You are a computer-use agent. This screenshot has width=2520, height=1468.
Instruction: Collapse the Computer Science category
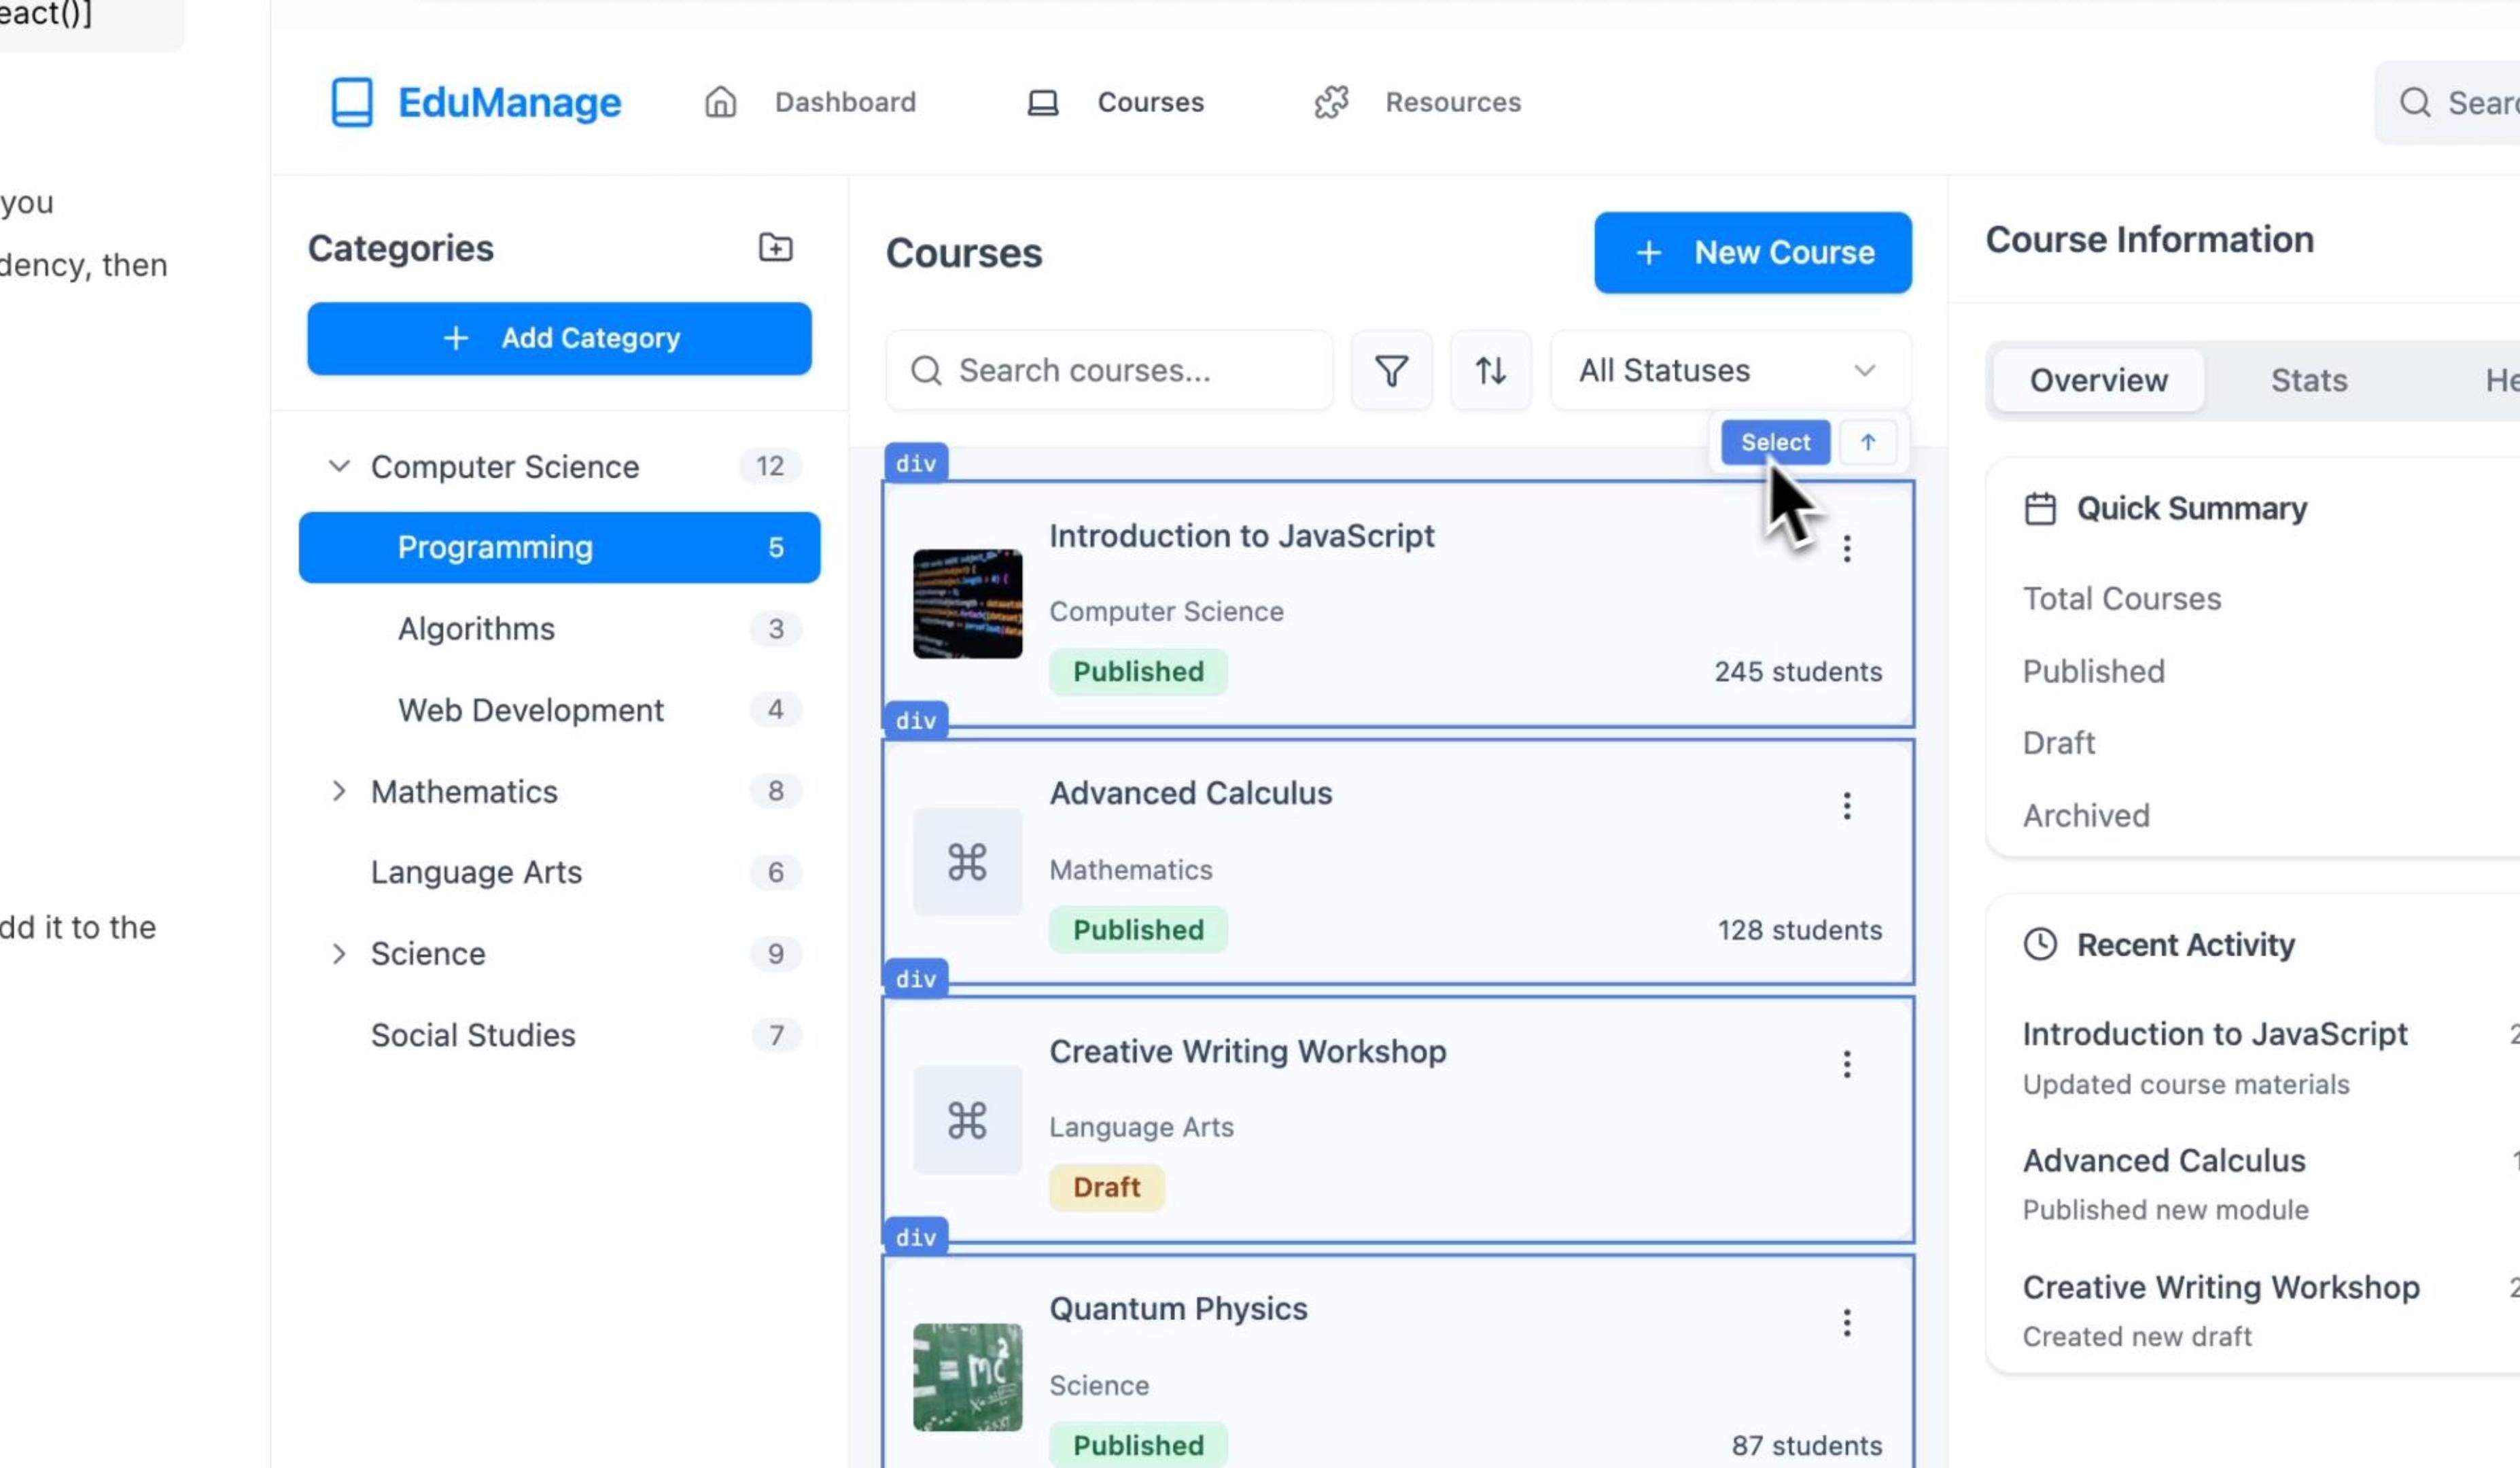(339, 466)
